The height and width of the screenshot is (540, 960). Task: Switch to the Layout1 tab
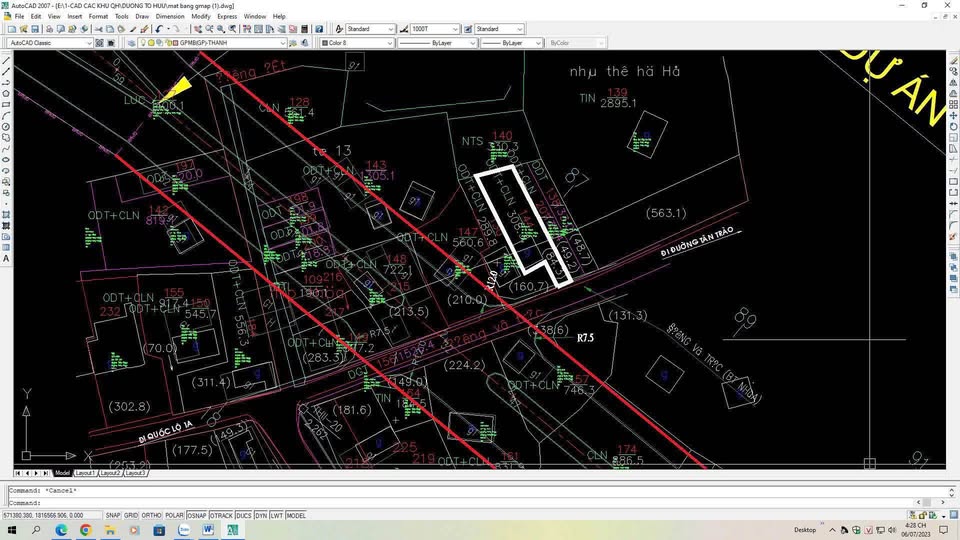tap(85, 473)
